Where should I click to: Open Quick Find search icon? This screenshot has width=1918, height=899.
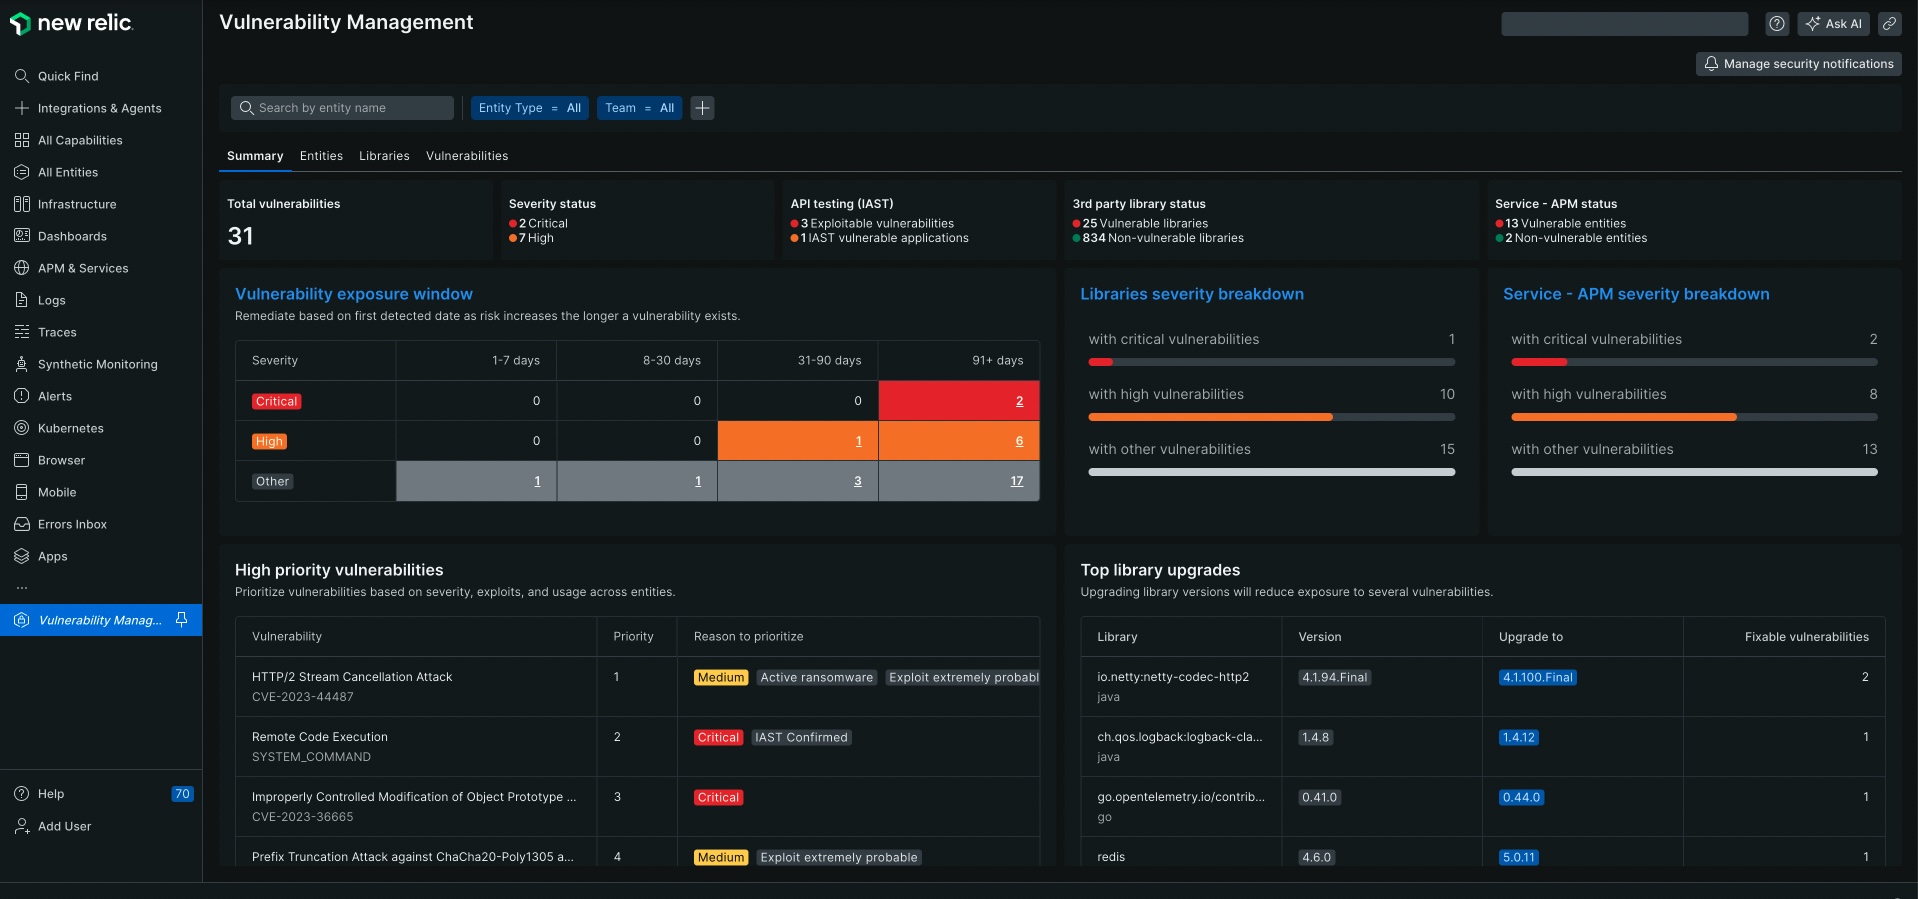22,76
